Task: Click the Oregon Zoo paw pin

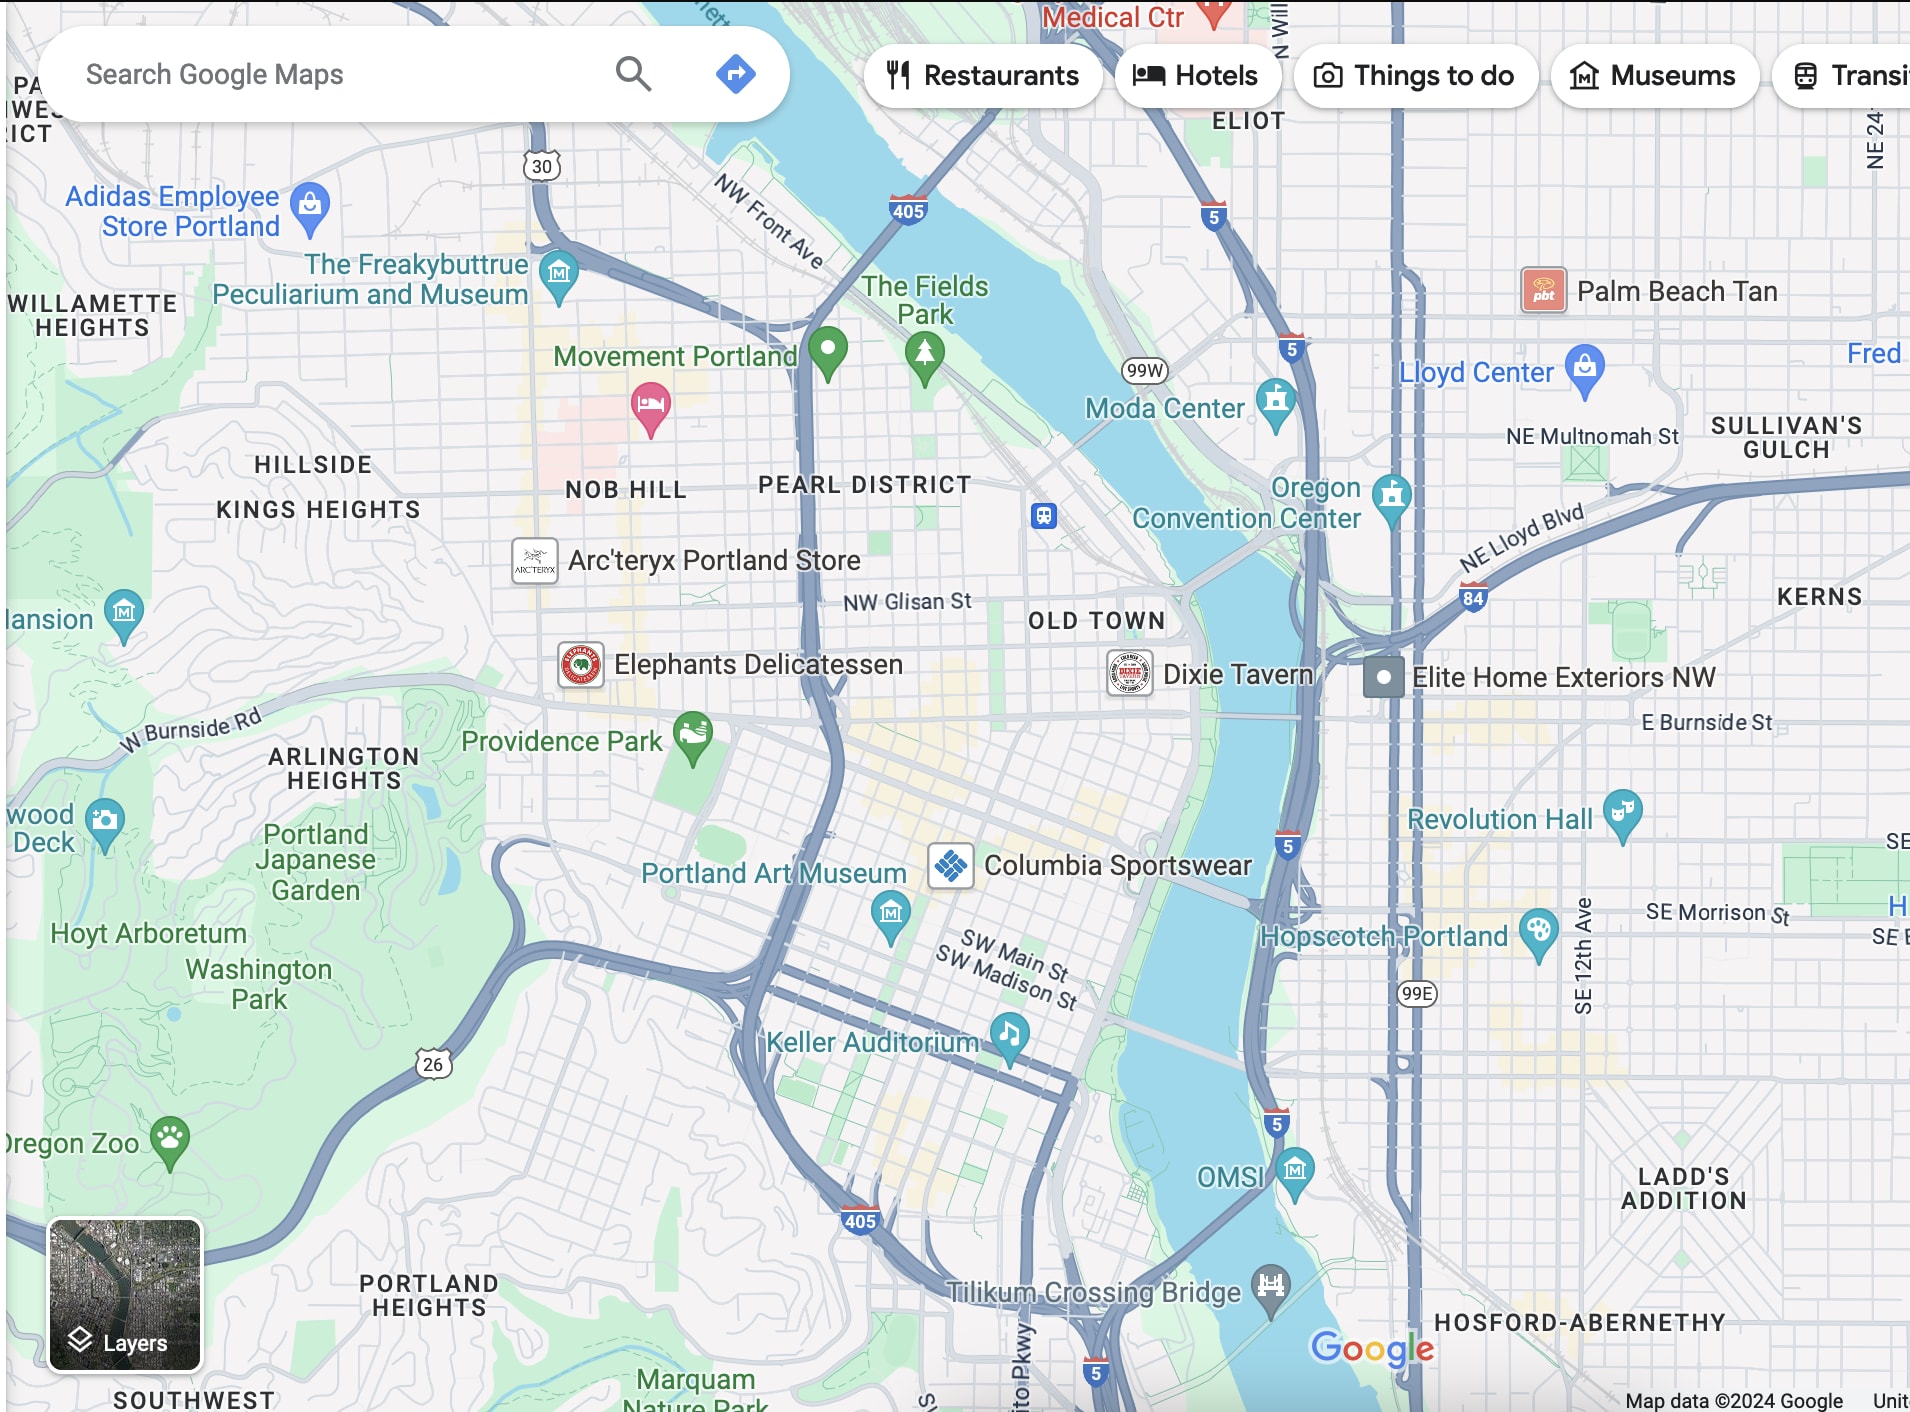Action: pyautogui.click(x=170, y=1142)
